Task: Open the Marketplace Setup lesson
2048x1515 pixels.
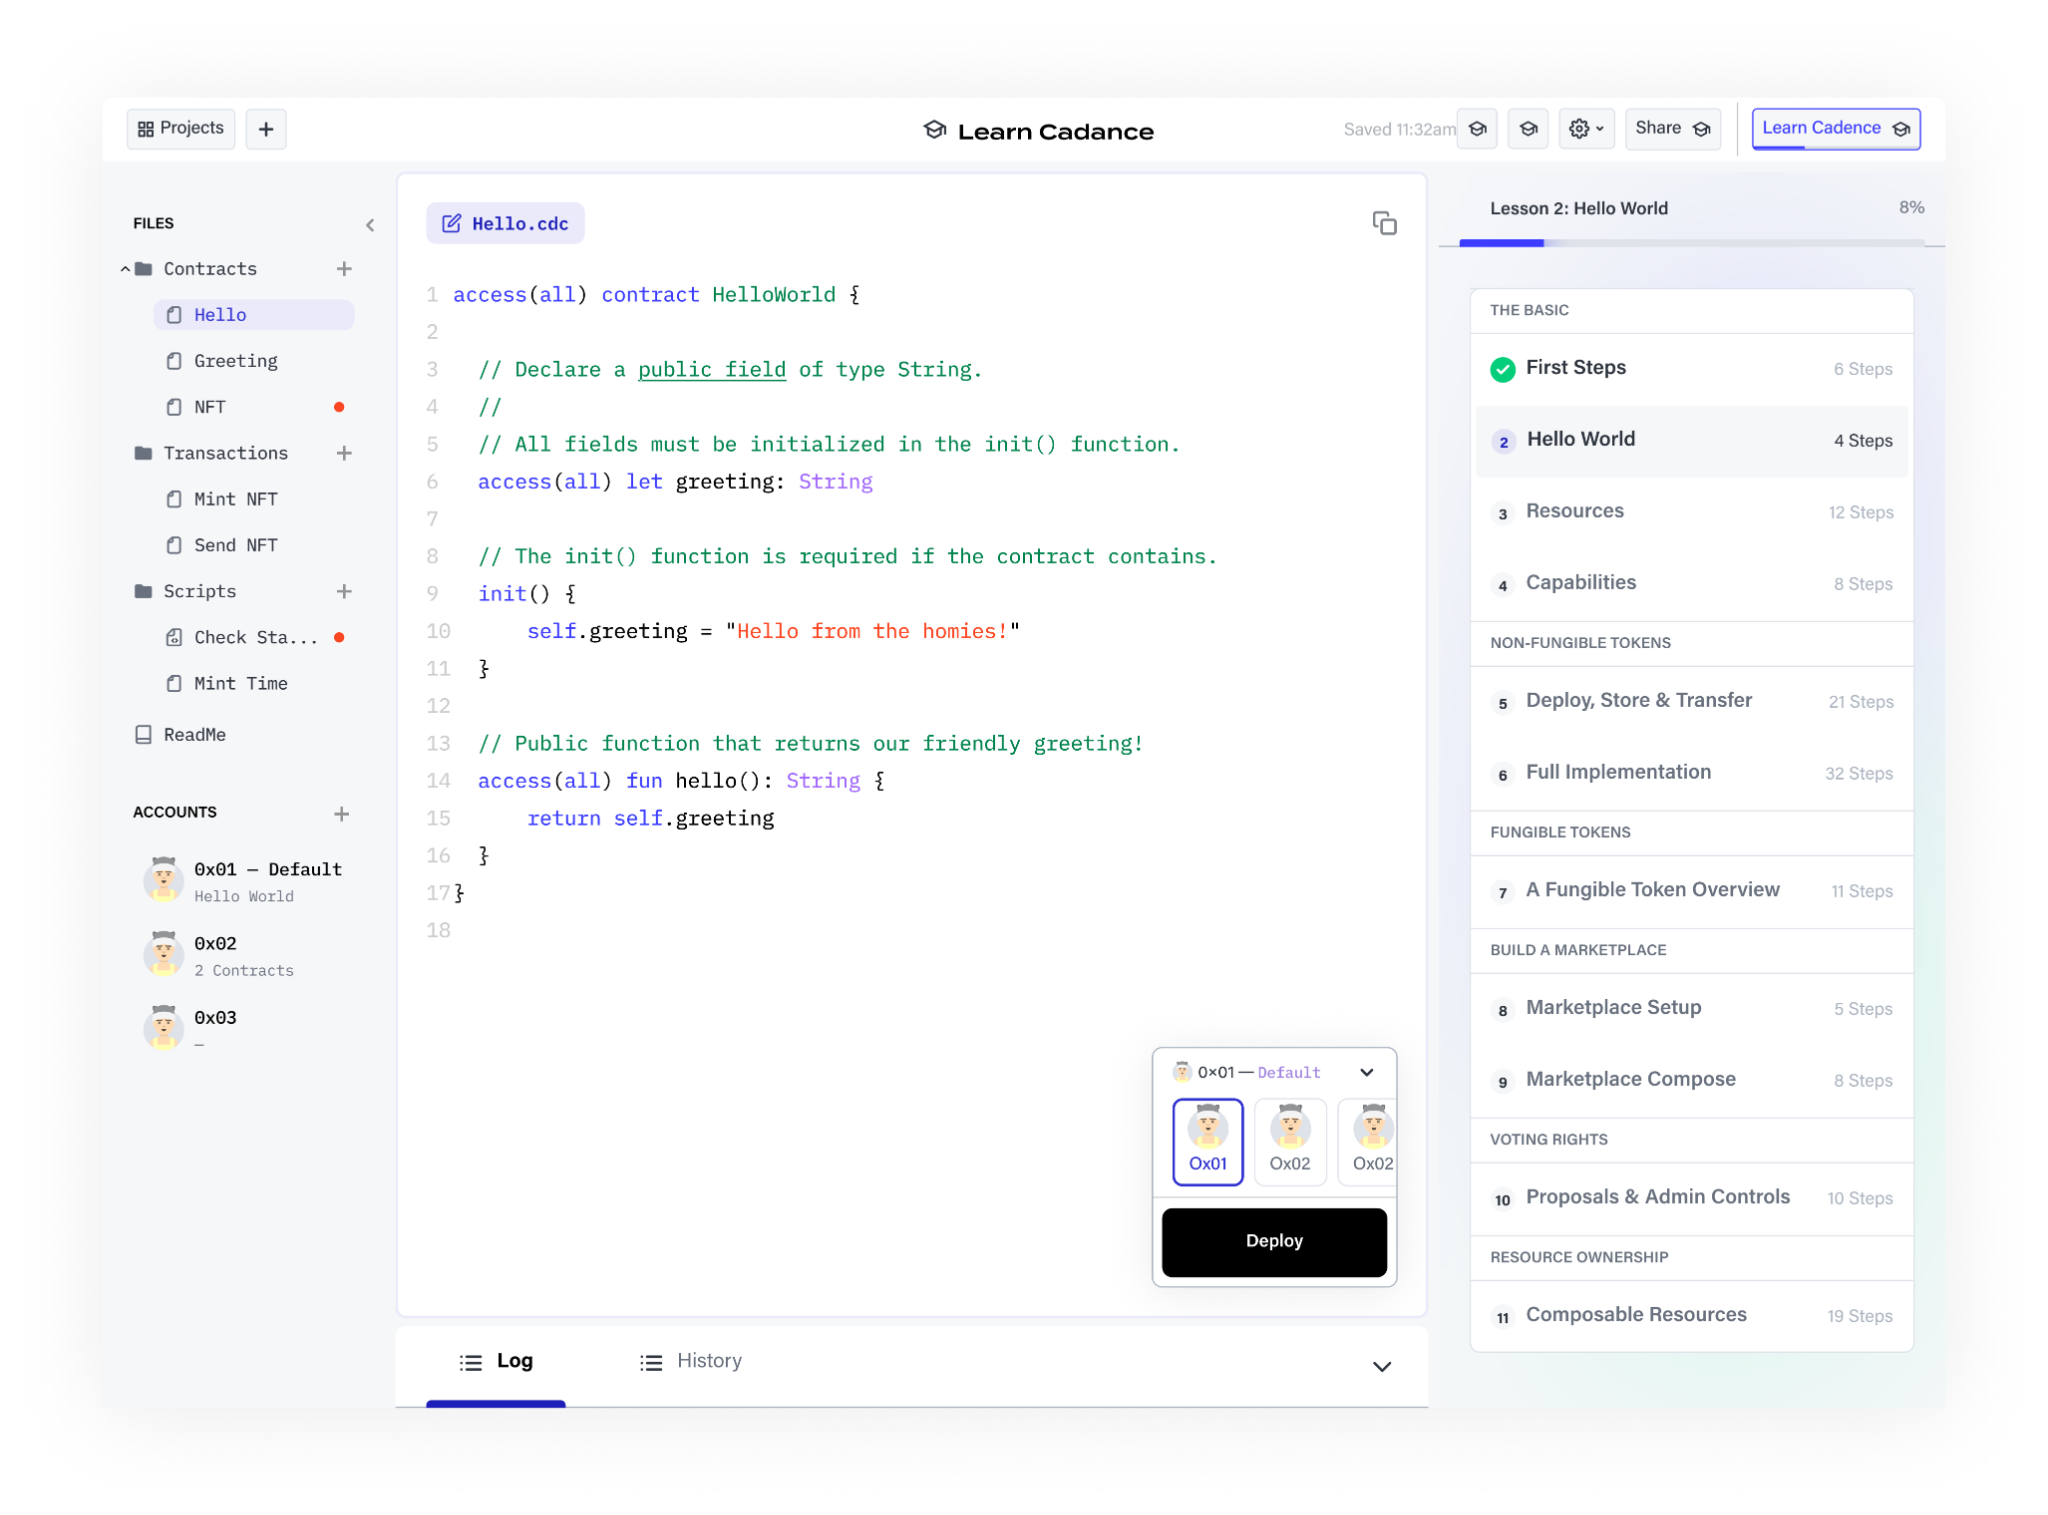Action: tap(1692, 1008)
